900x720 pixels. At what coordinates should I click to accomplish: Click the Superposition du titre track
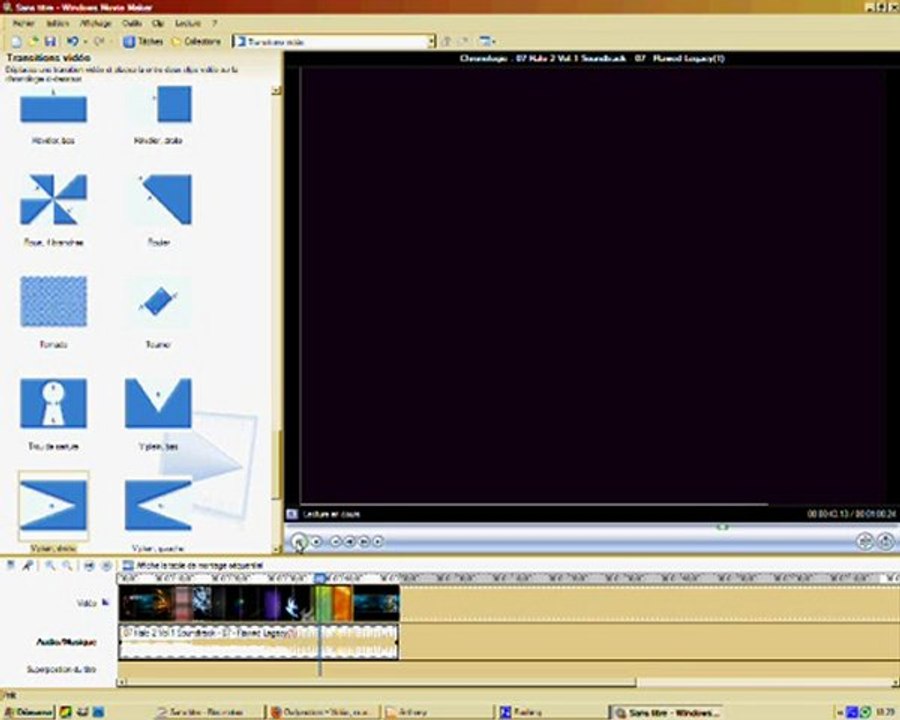coord(507,669)
